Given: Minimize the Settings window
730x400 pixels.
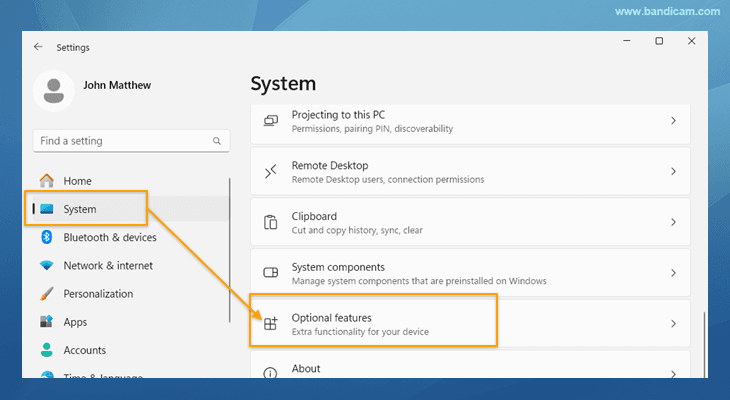Looking at the screenshot, I should [627, 41].
